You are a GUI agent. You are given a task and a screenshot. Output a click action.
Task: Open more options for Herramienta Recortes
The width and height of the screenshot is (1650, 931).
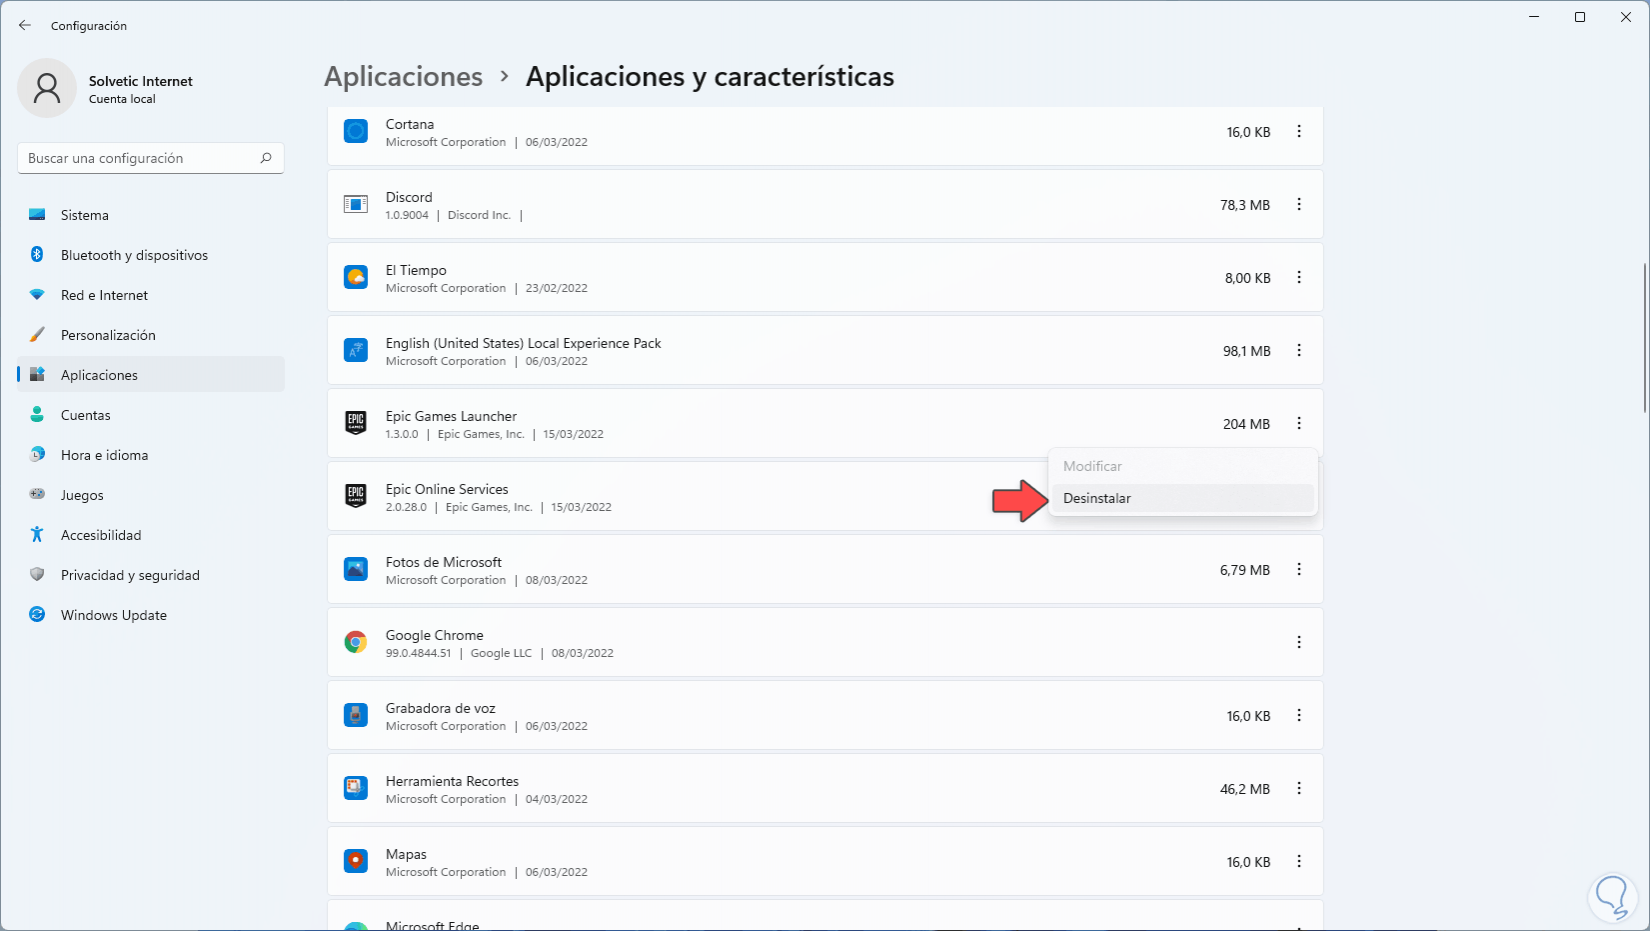(x=1299, y=788)
